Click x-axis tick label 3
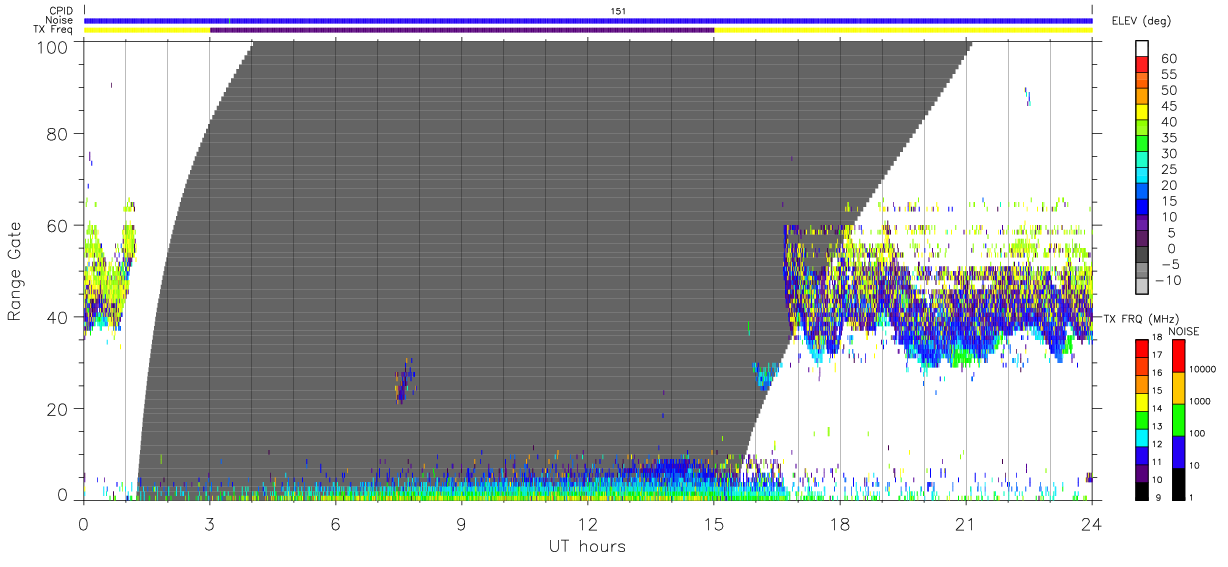The image size is (1228, 567). tap(210, 523)
